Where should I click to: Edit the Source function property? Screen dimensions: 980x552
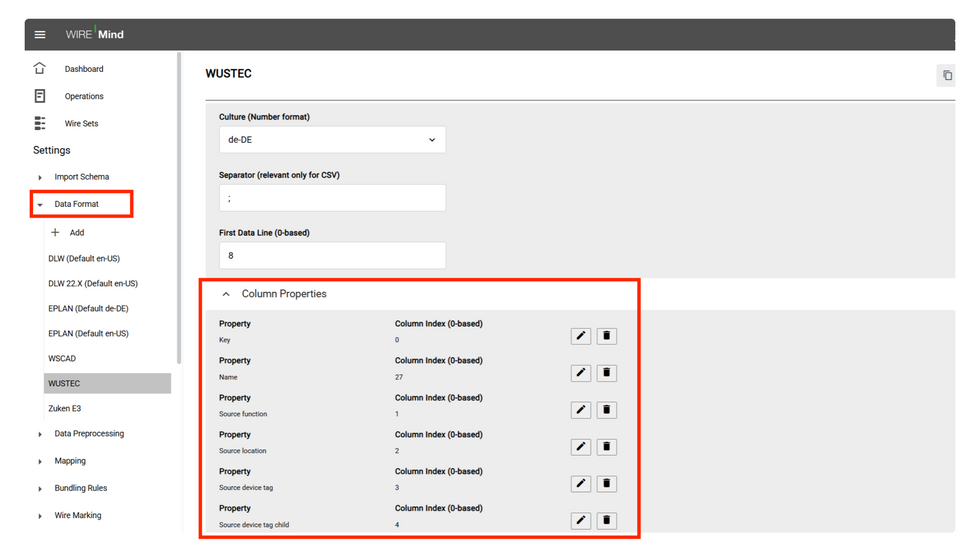pos(581,410)
